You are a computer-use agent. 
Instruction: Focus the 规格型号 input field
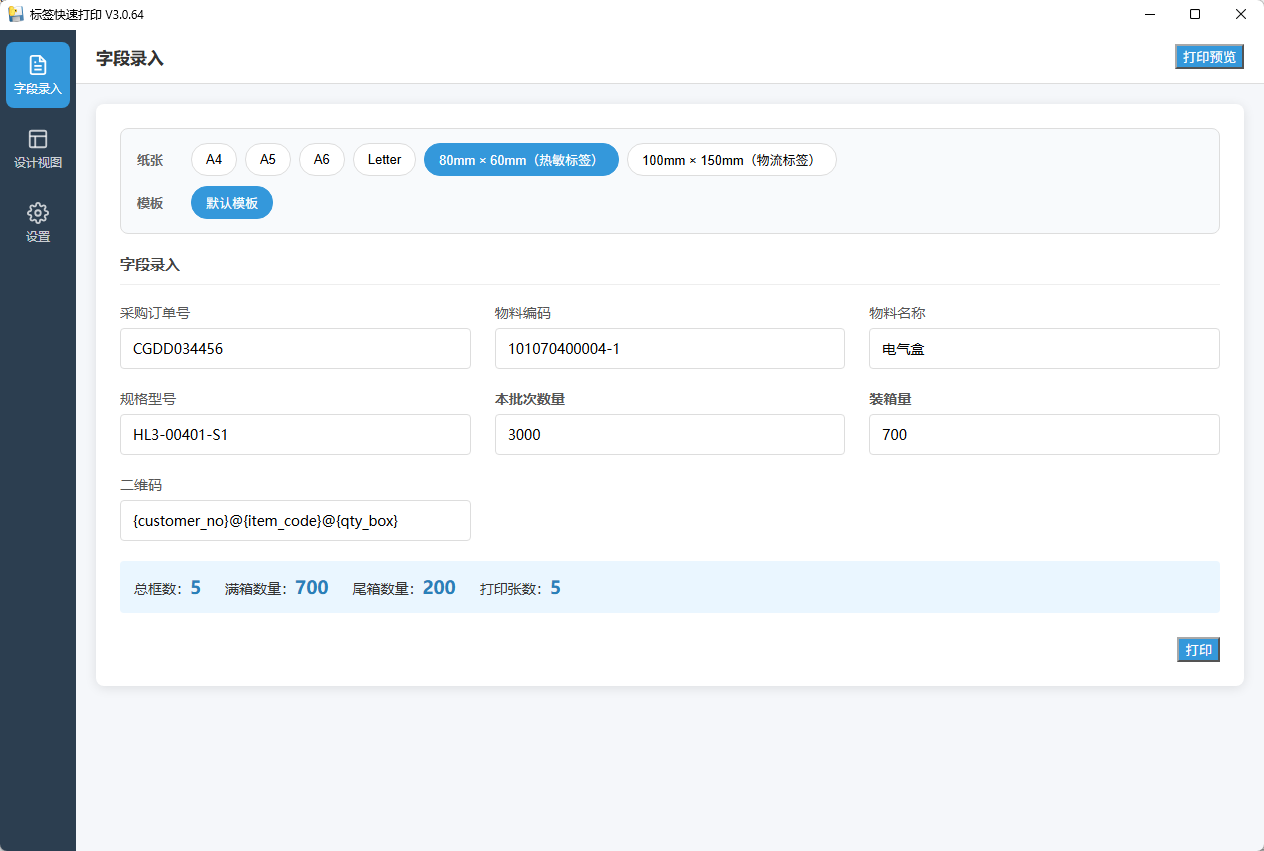click(295, 435)
